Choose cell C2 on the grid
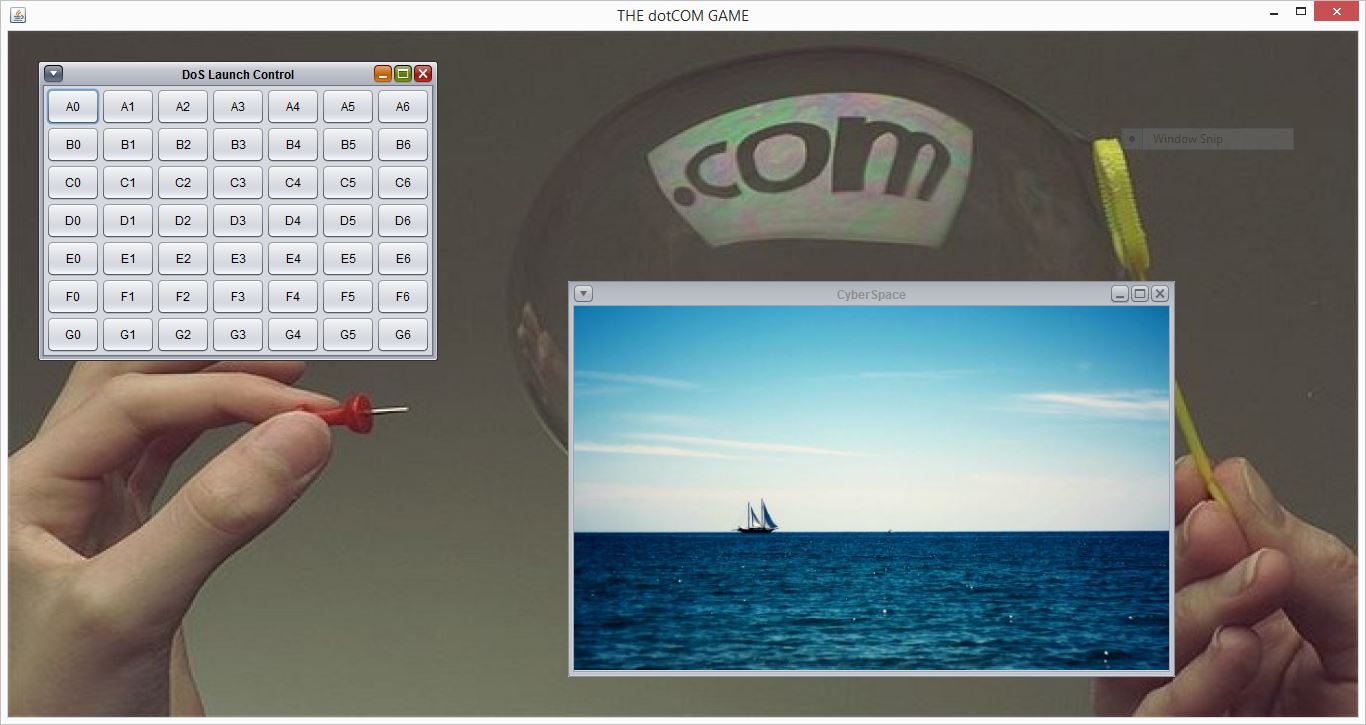Screen dimensions: 1366x725 pyautogui.click(x=183, y=183)
